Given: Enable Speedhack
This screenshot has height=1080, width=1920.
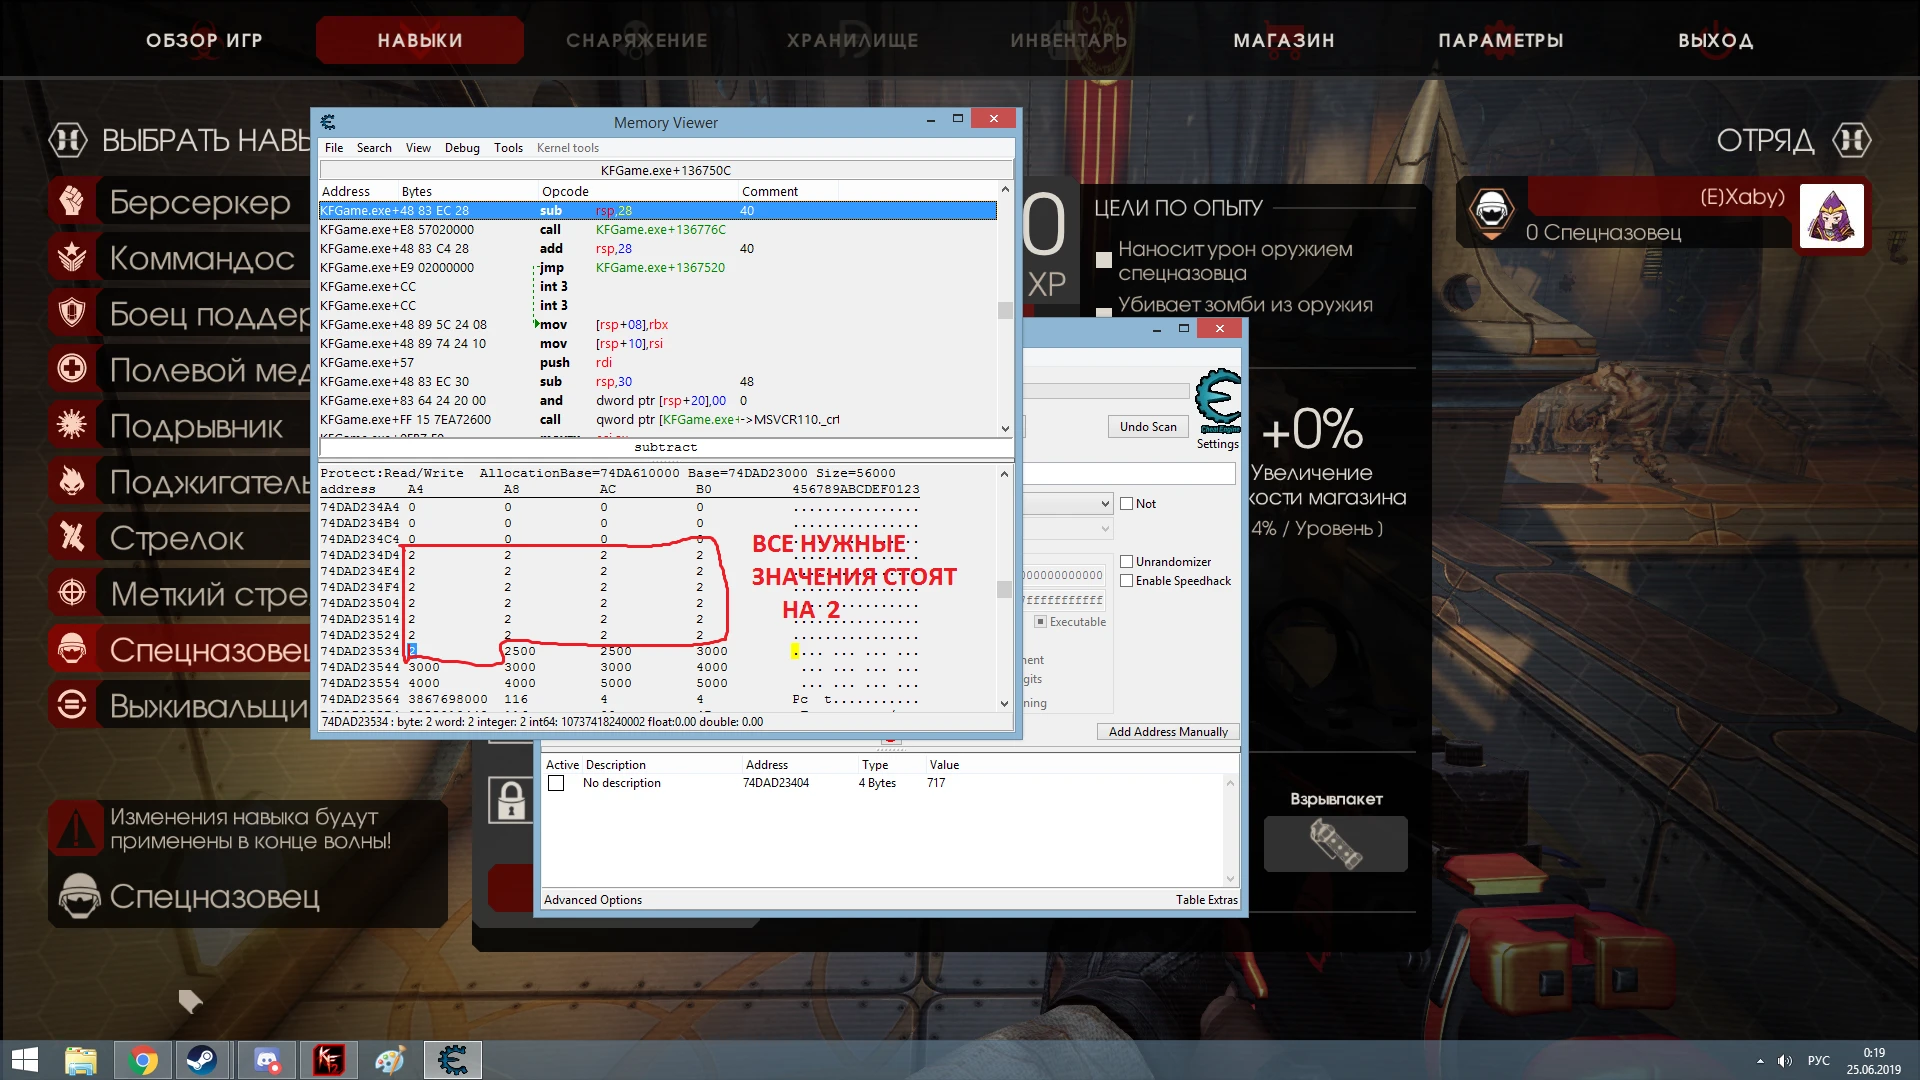Looking at the screenshot, I should tap(1125, 580).
